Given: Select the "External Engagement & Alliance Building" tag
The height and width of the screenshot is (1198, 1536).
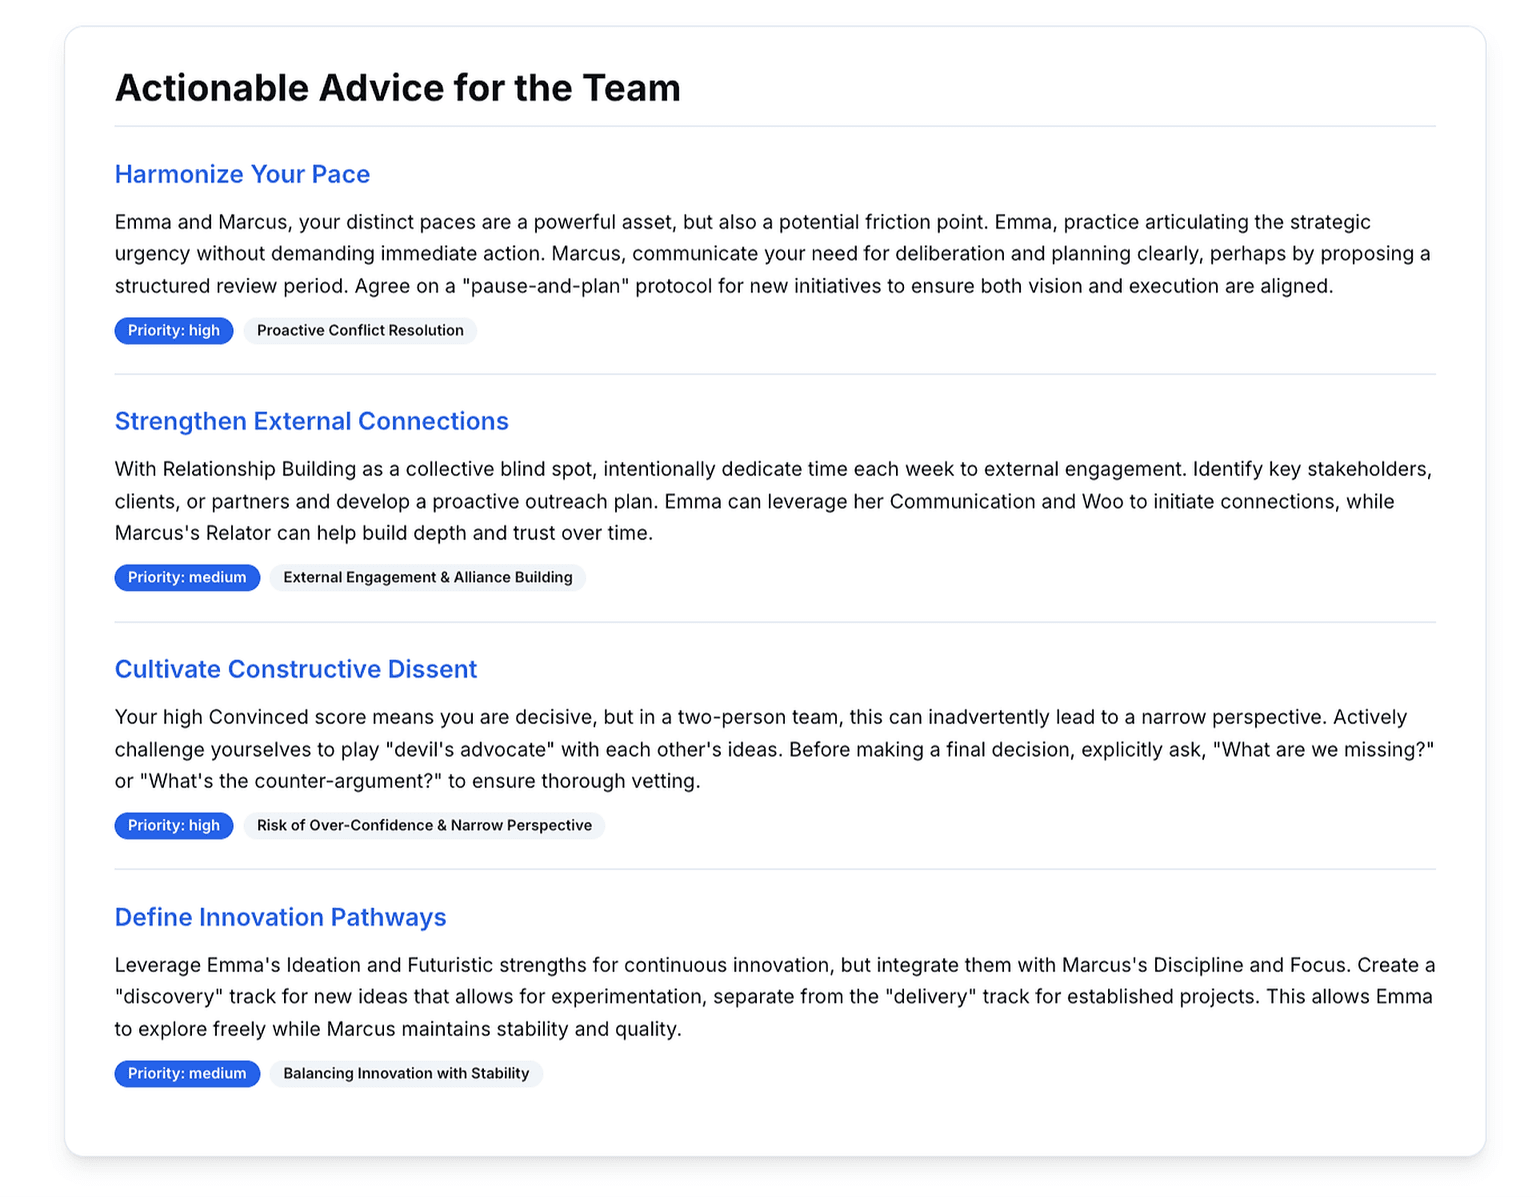Looking at the screenshot, I should click(x=427, y=577).
